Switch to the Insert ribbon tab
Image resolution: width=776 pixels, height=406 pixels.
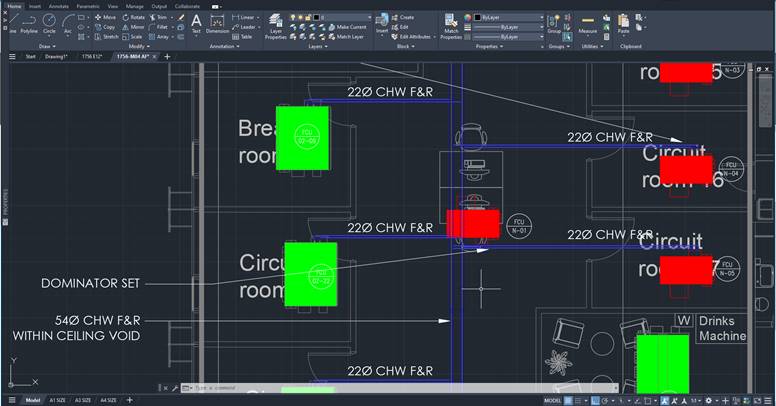click(x=35, y=6)
